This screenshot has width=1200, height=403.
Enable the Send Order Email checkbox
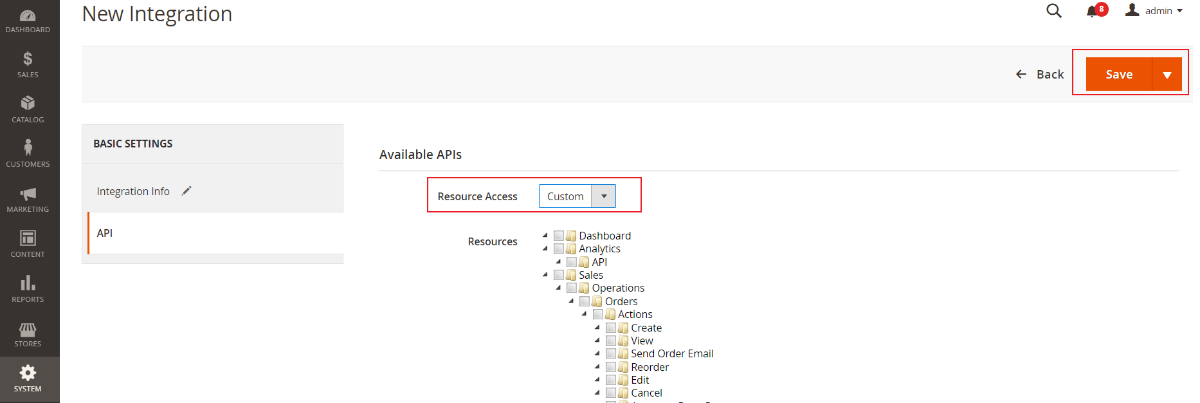click(611, 354)
